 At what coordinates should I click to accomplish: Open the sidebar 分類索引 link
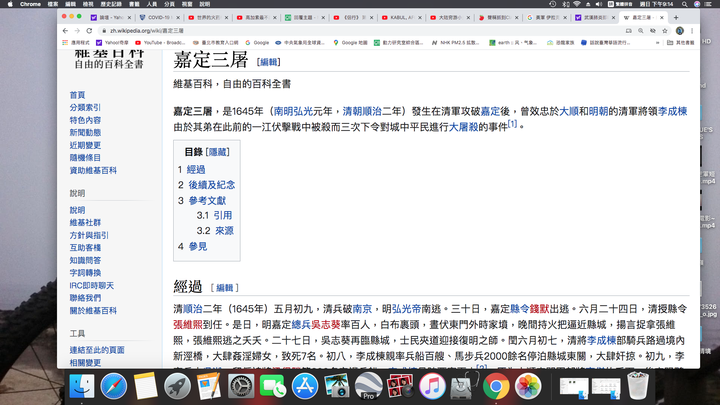85,107
